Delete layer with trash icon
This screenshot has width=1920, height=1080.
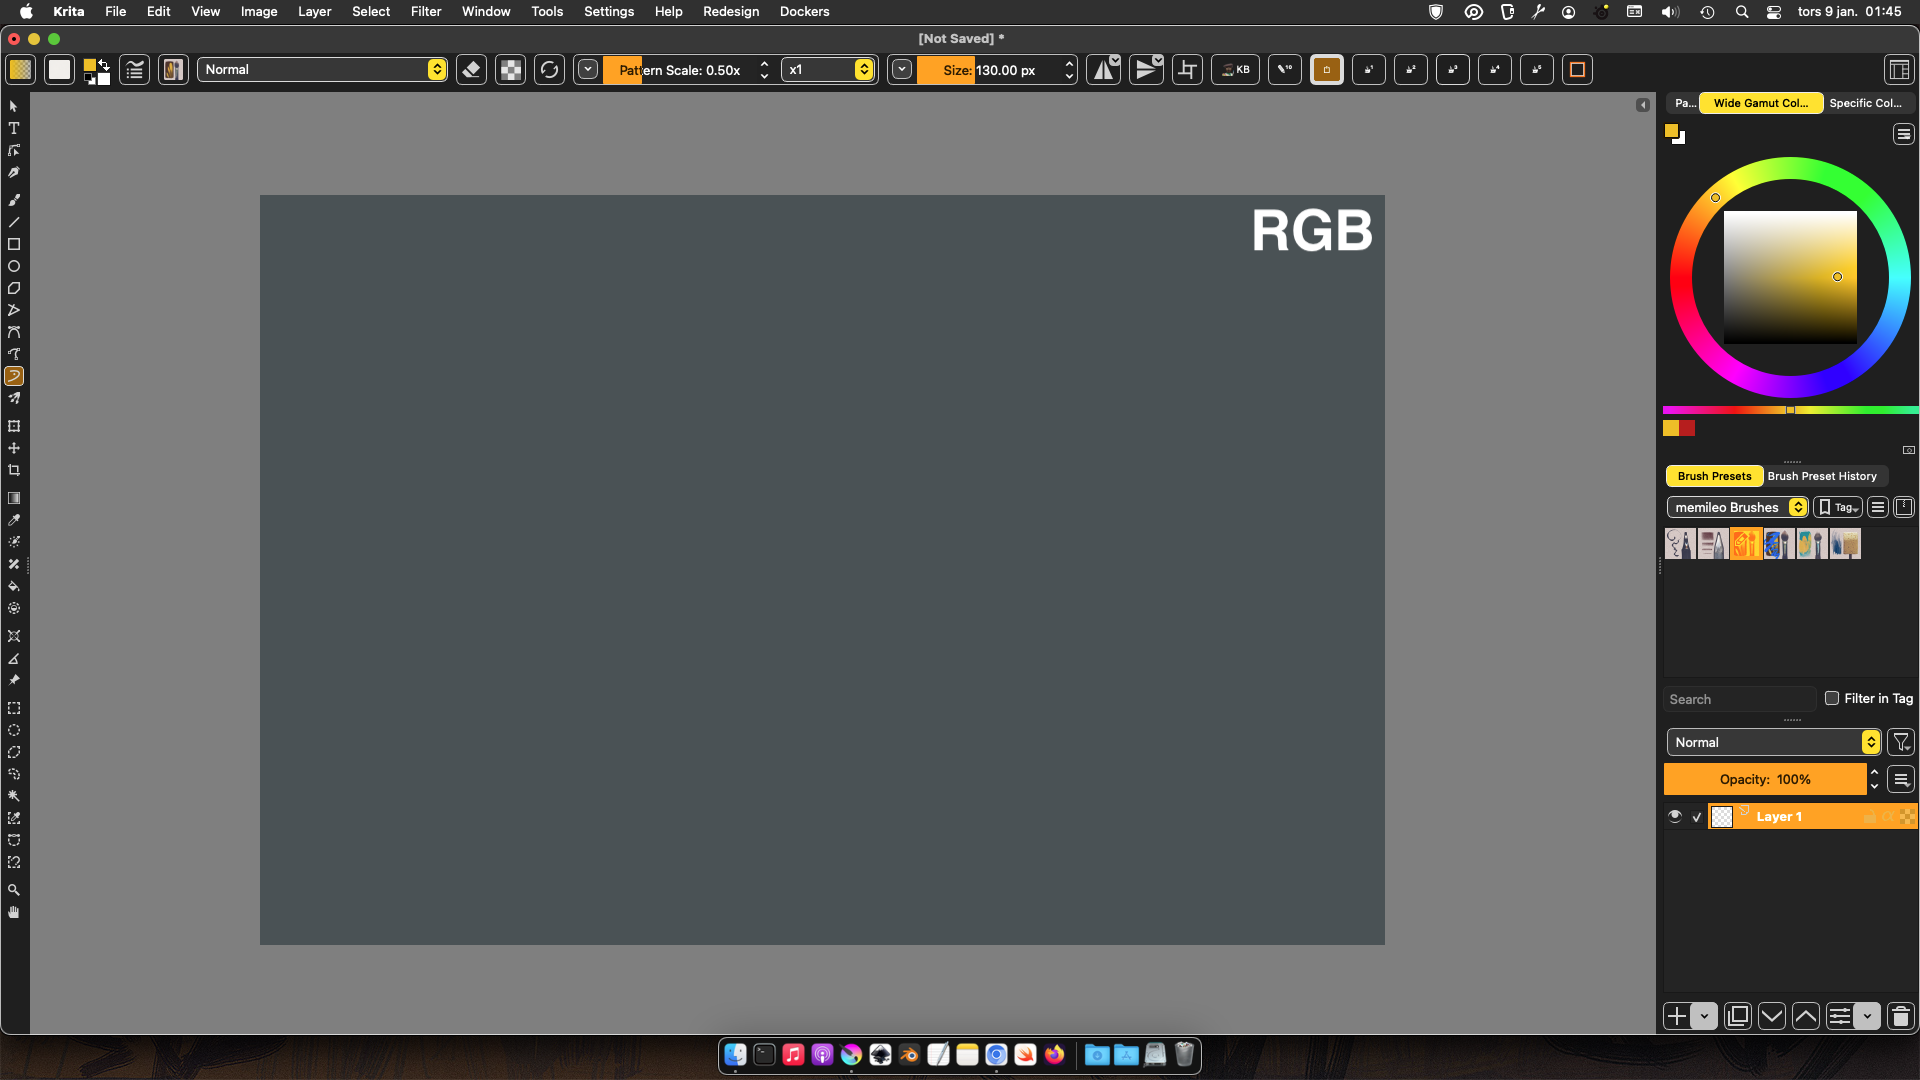tap(1900, 1016)
